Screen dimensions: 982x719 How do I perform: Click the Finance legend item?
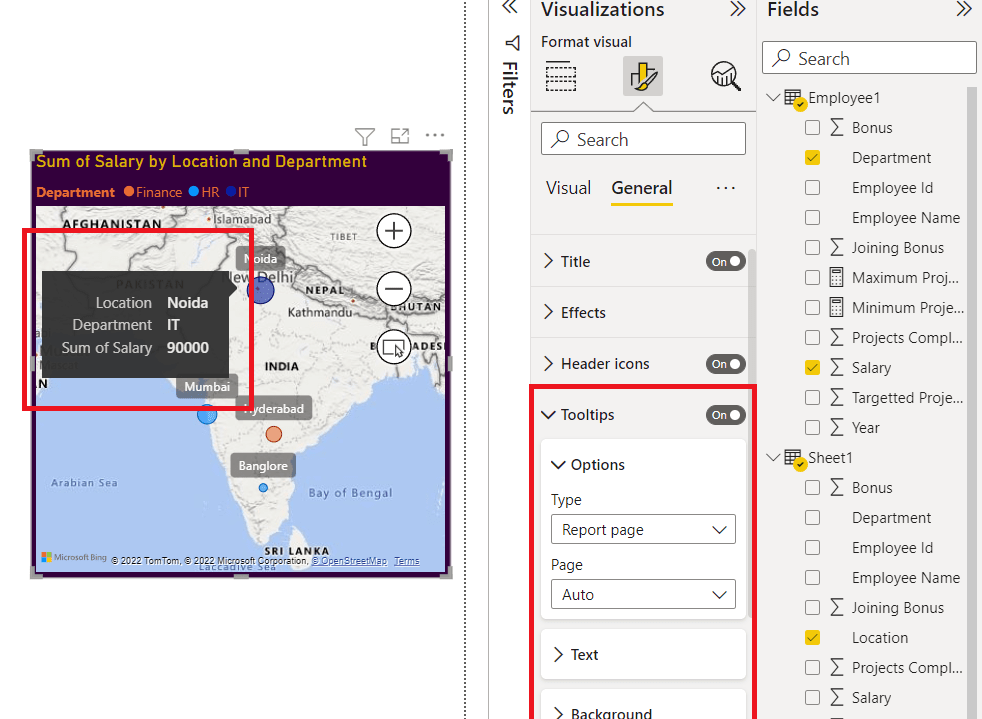tap(153, 192)
